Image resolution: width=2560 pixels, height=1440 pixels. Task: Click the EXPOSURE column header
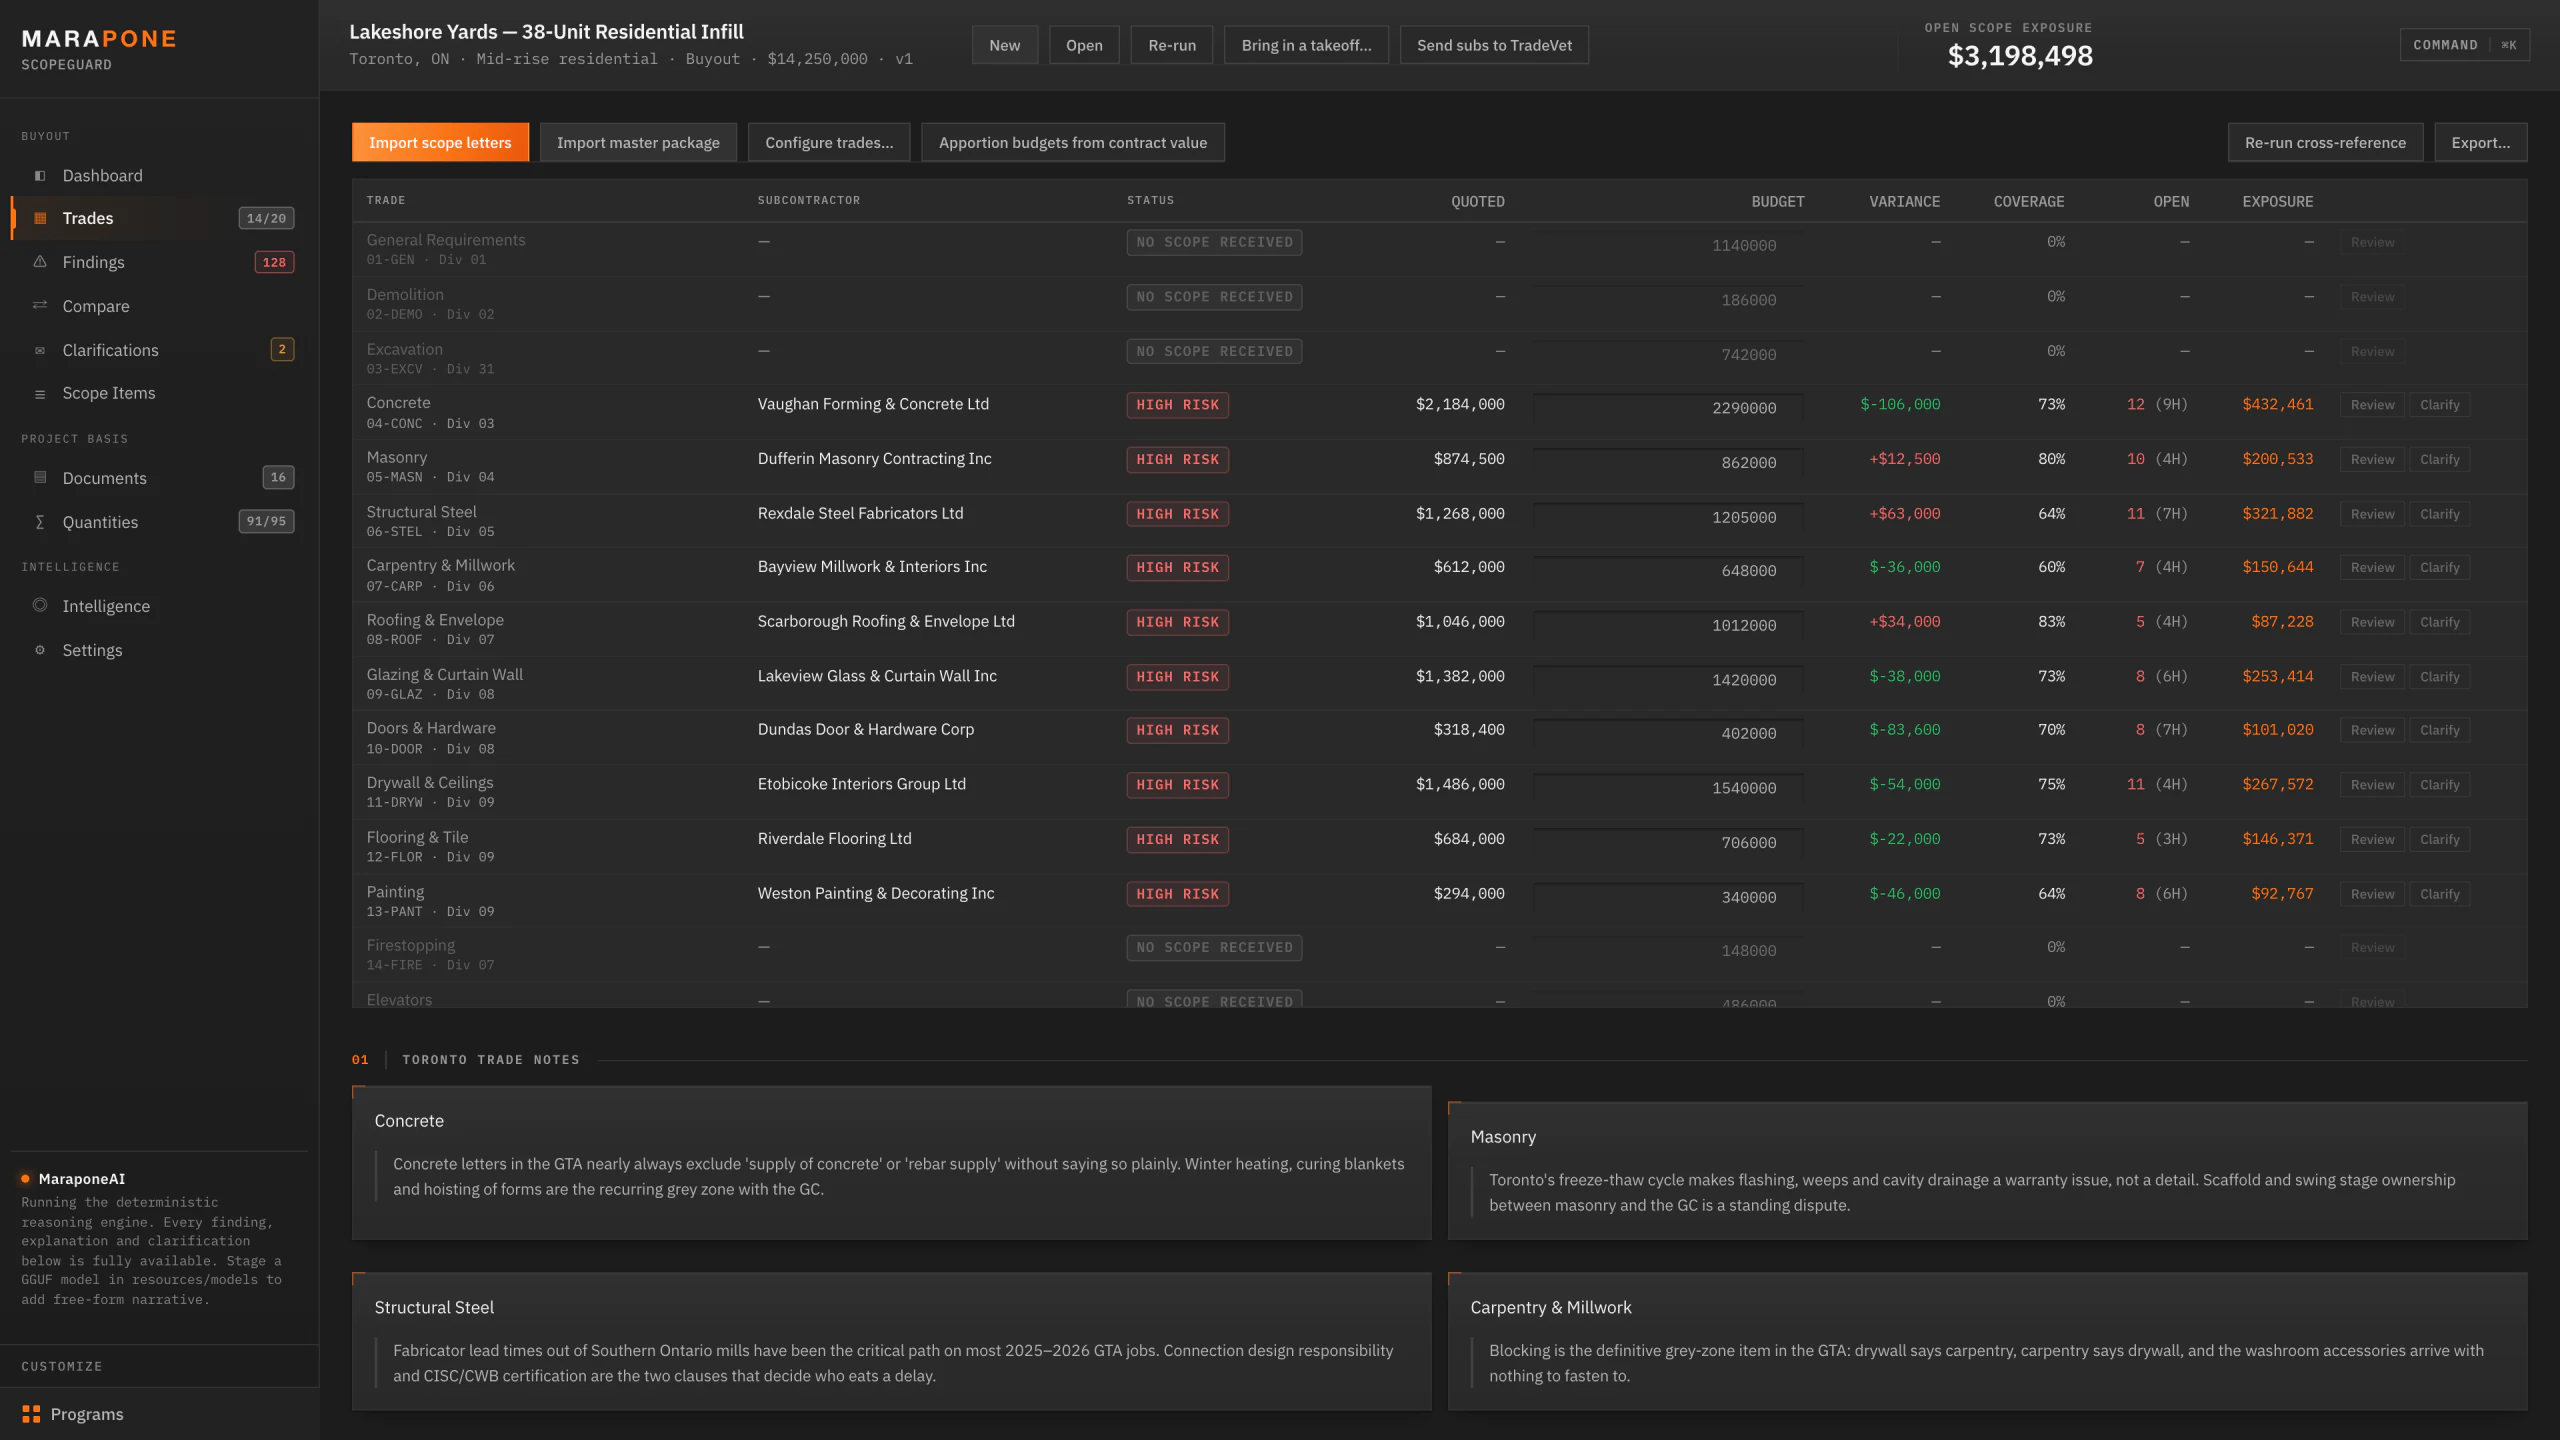click(x=2277, y=201)
